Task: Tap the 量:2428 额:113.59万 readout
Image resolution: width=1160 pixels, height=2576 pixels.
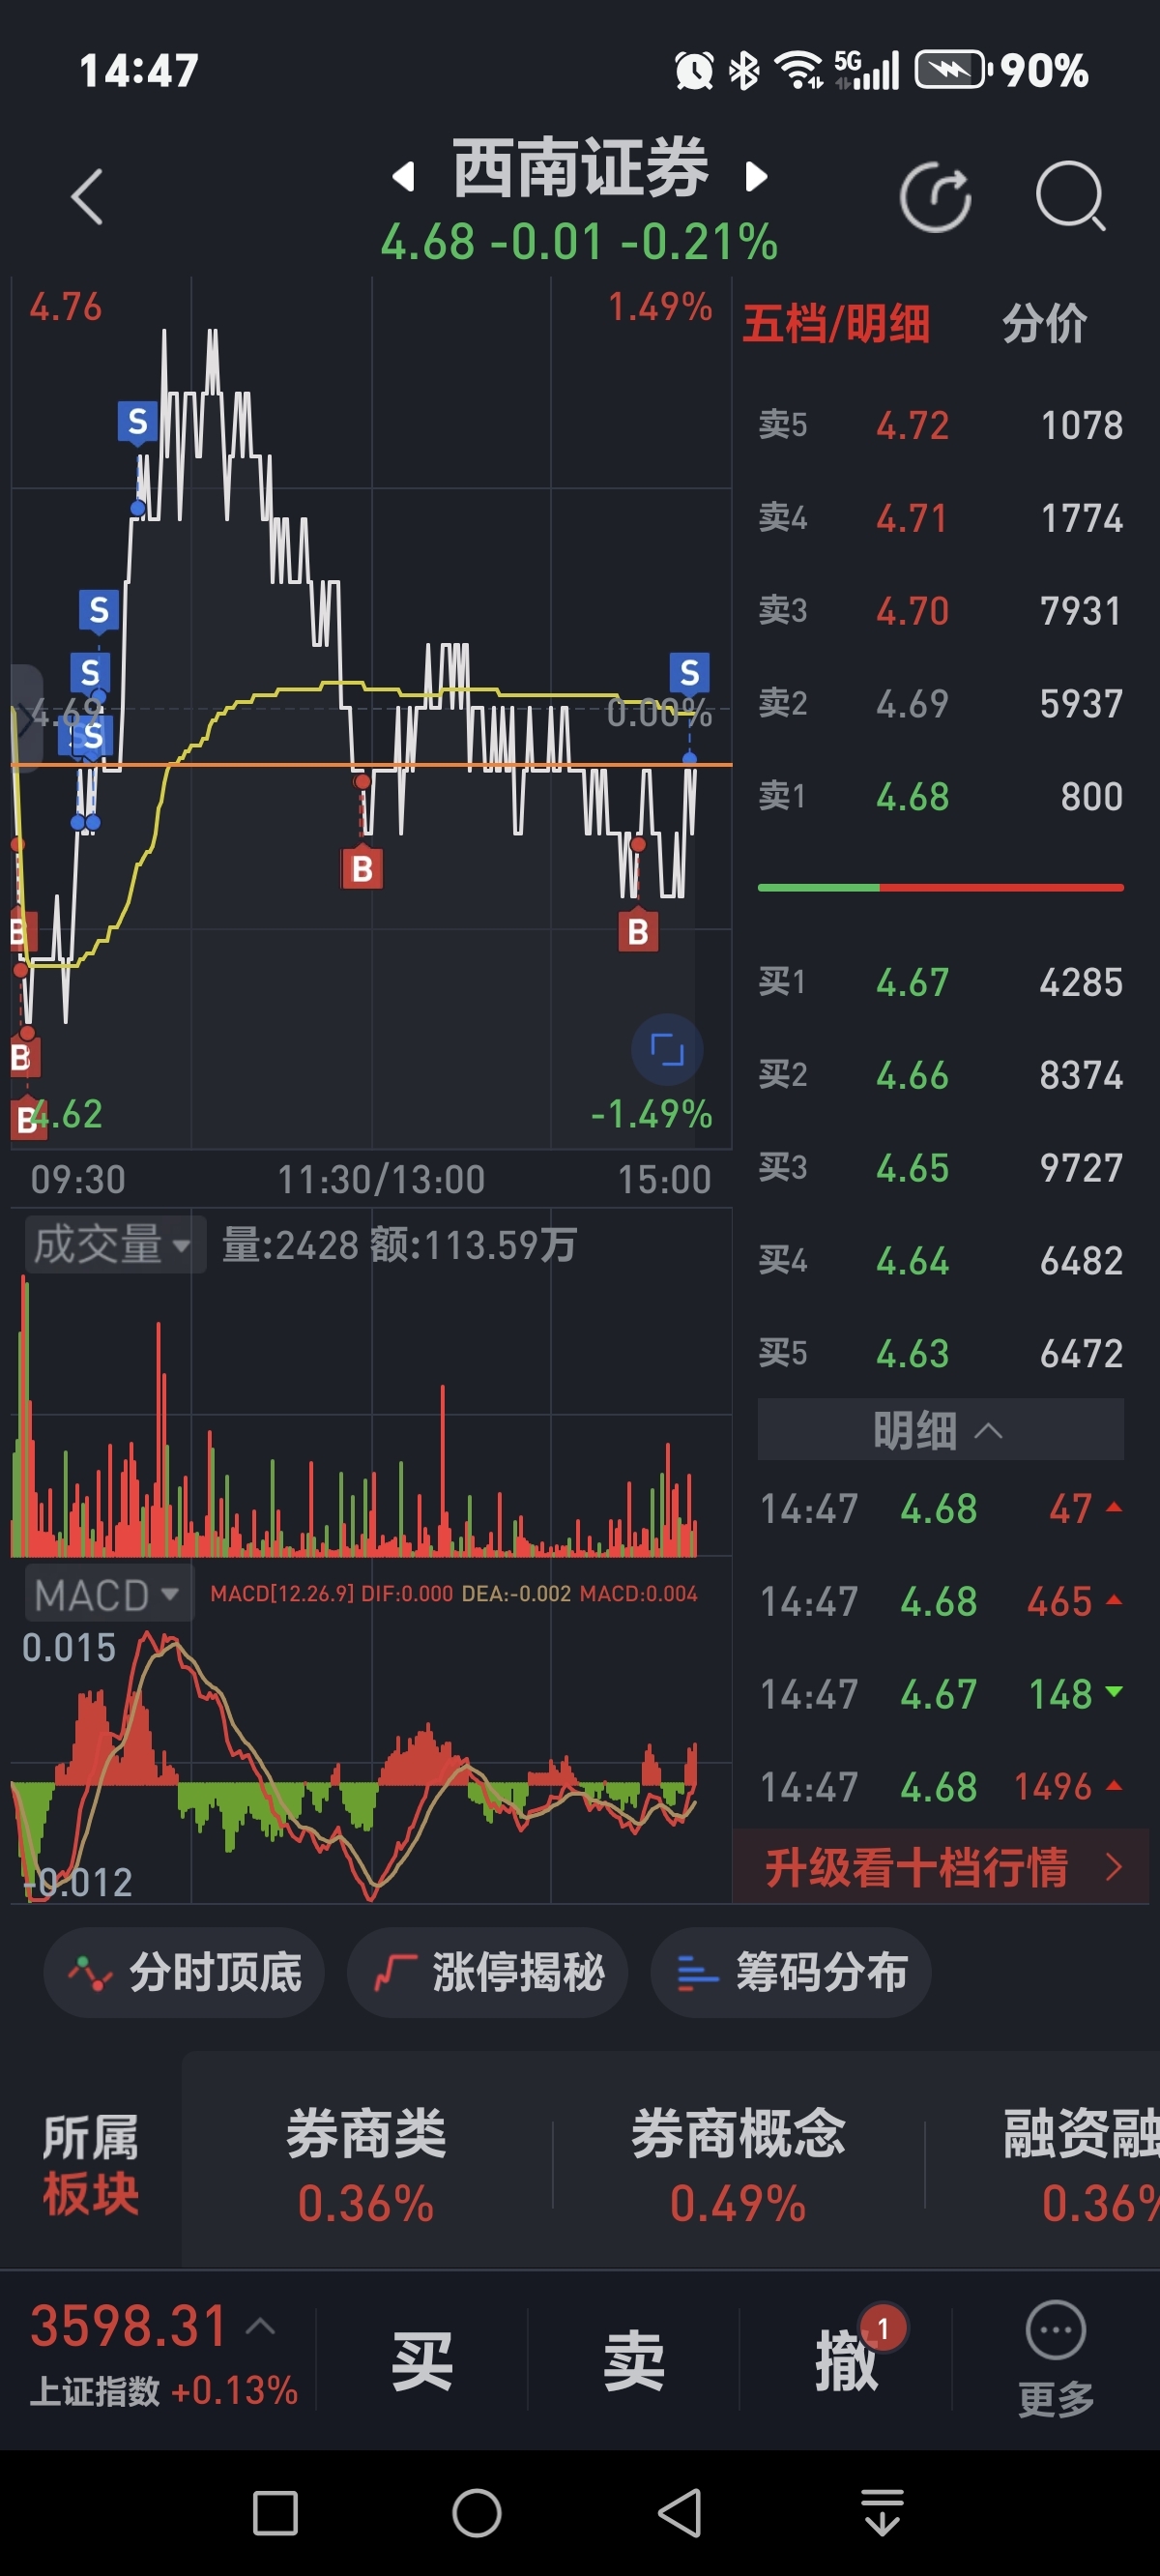Action: pyautogui.click(x=399, y=1245)
